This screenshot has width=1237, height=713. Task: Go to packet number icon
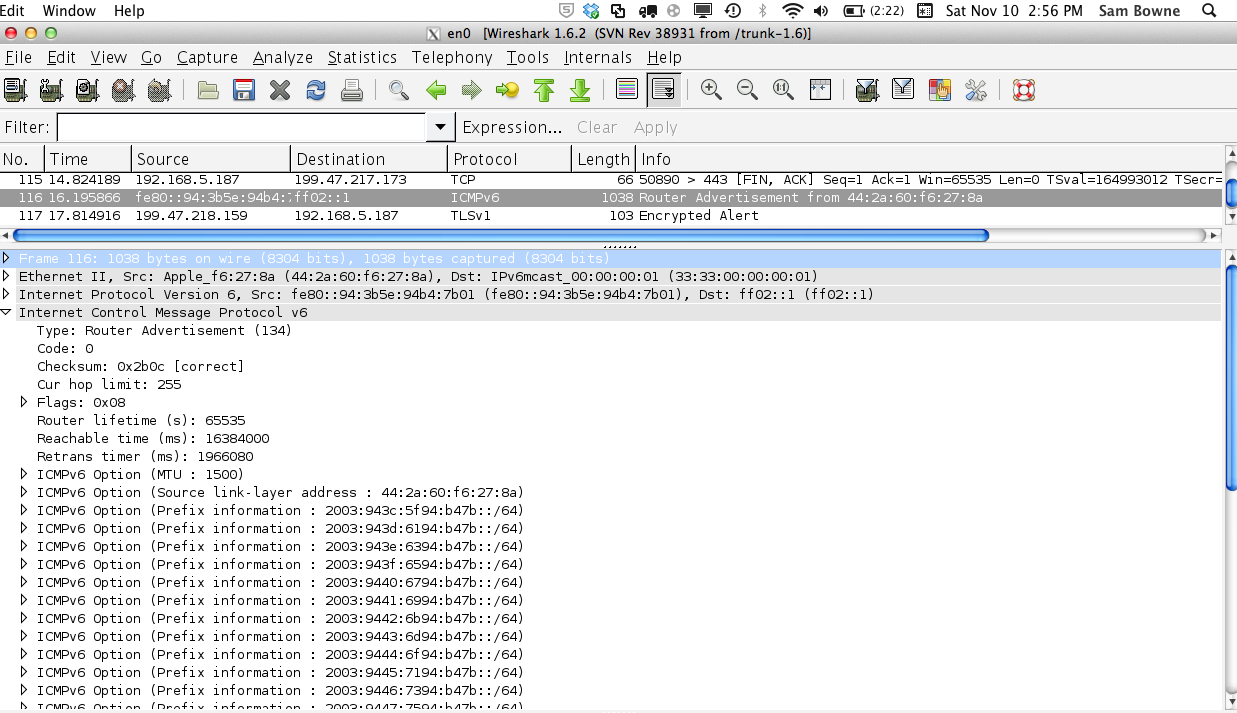coord(508,91)
